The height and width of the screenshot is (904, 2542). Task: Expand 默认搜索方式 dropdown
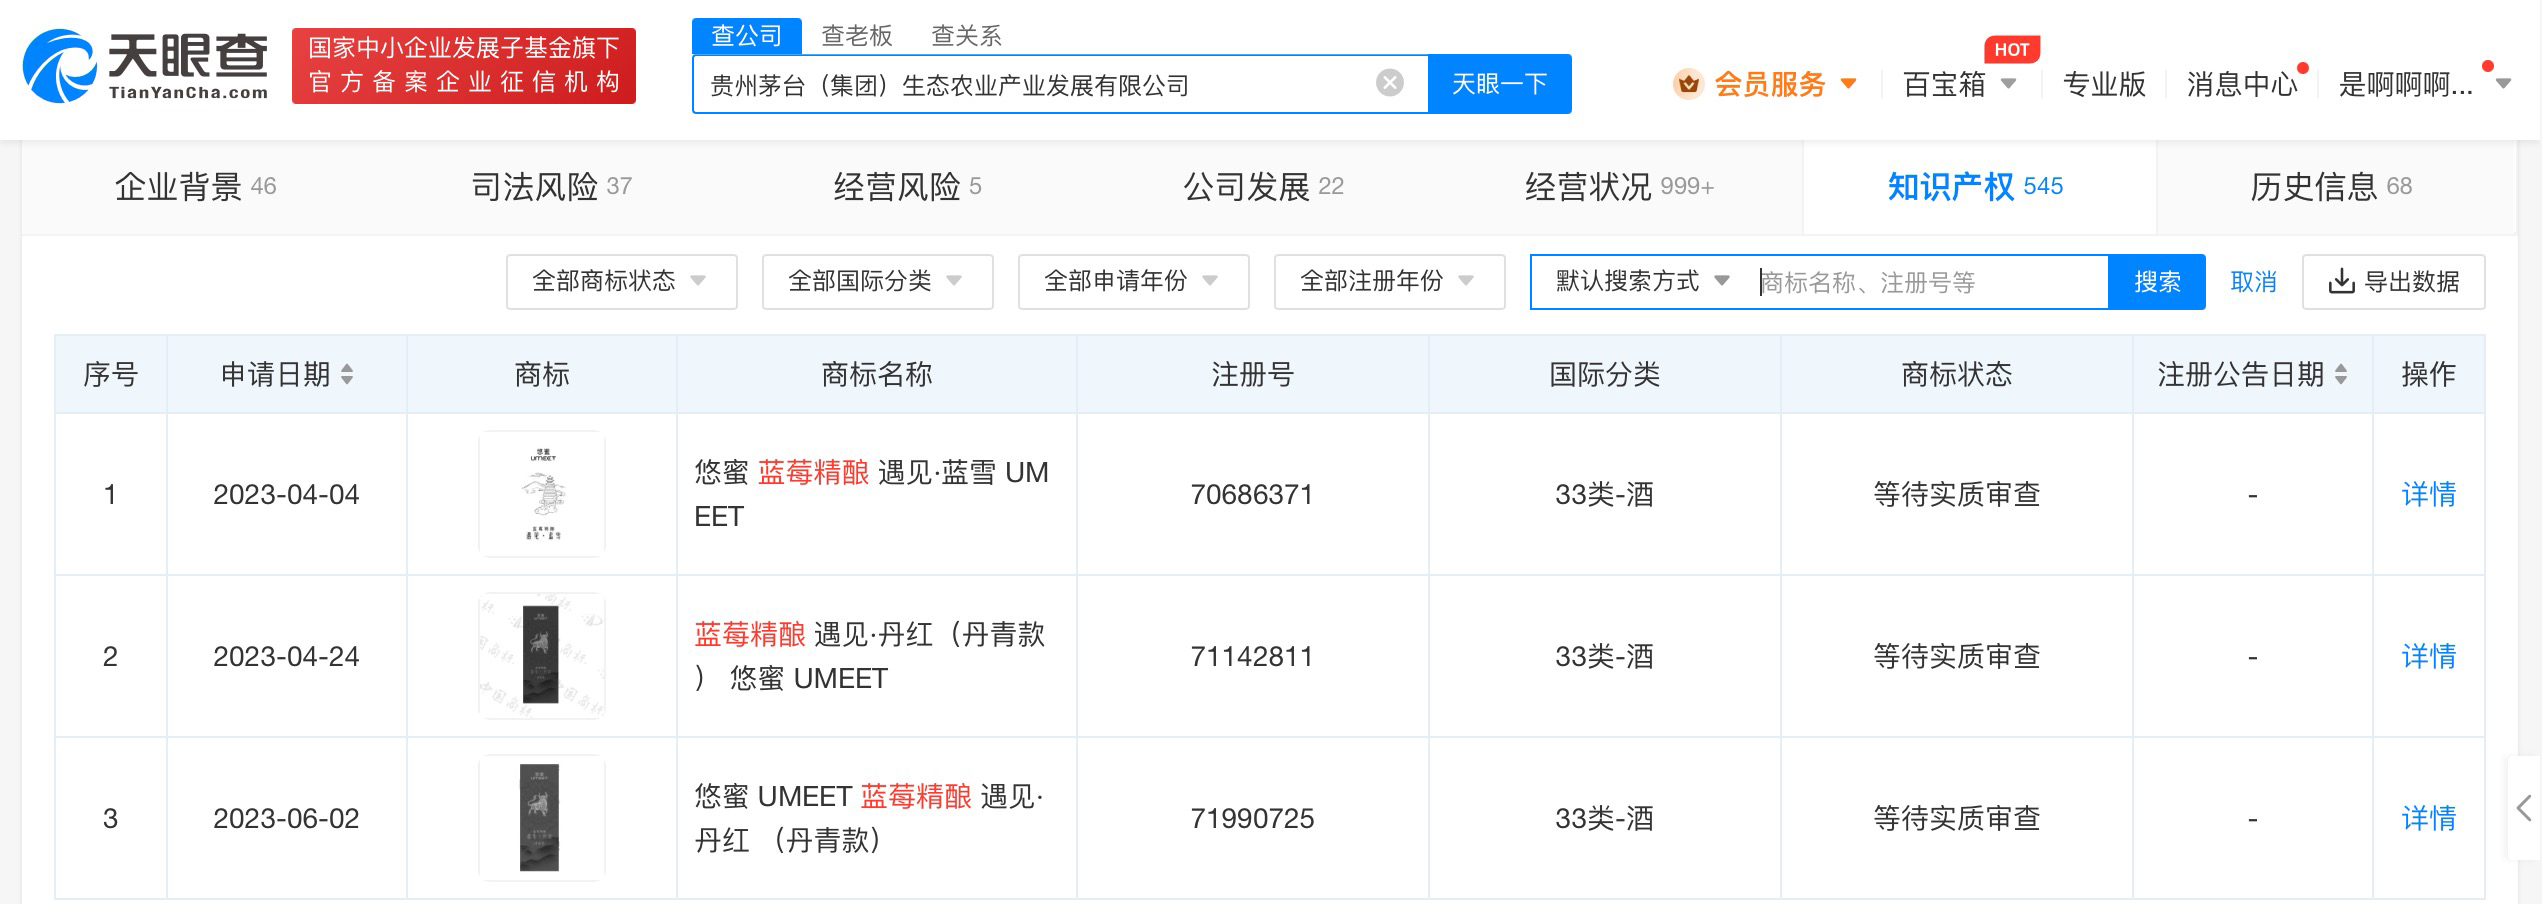point(1642,282)
